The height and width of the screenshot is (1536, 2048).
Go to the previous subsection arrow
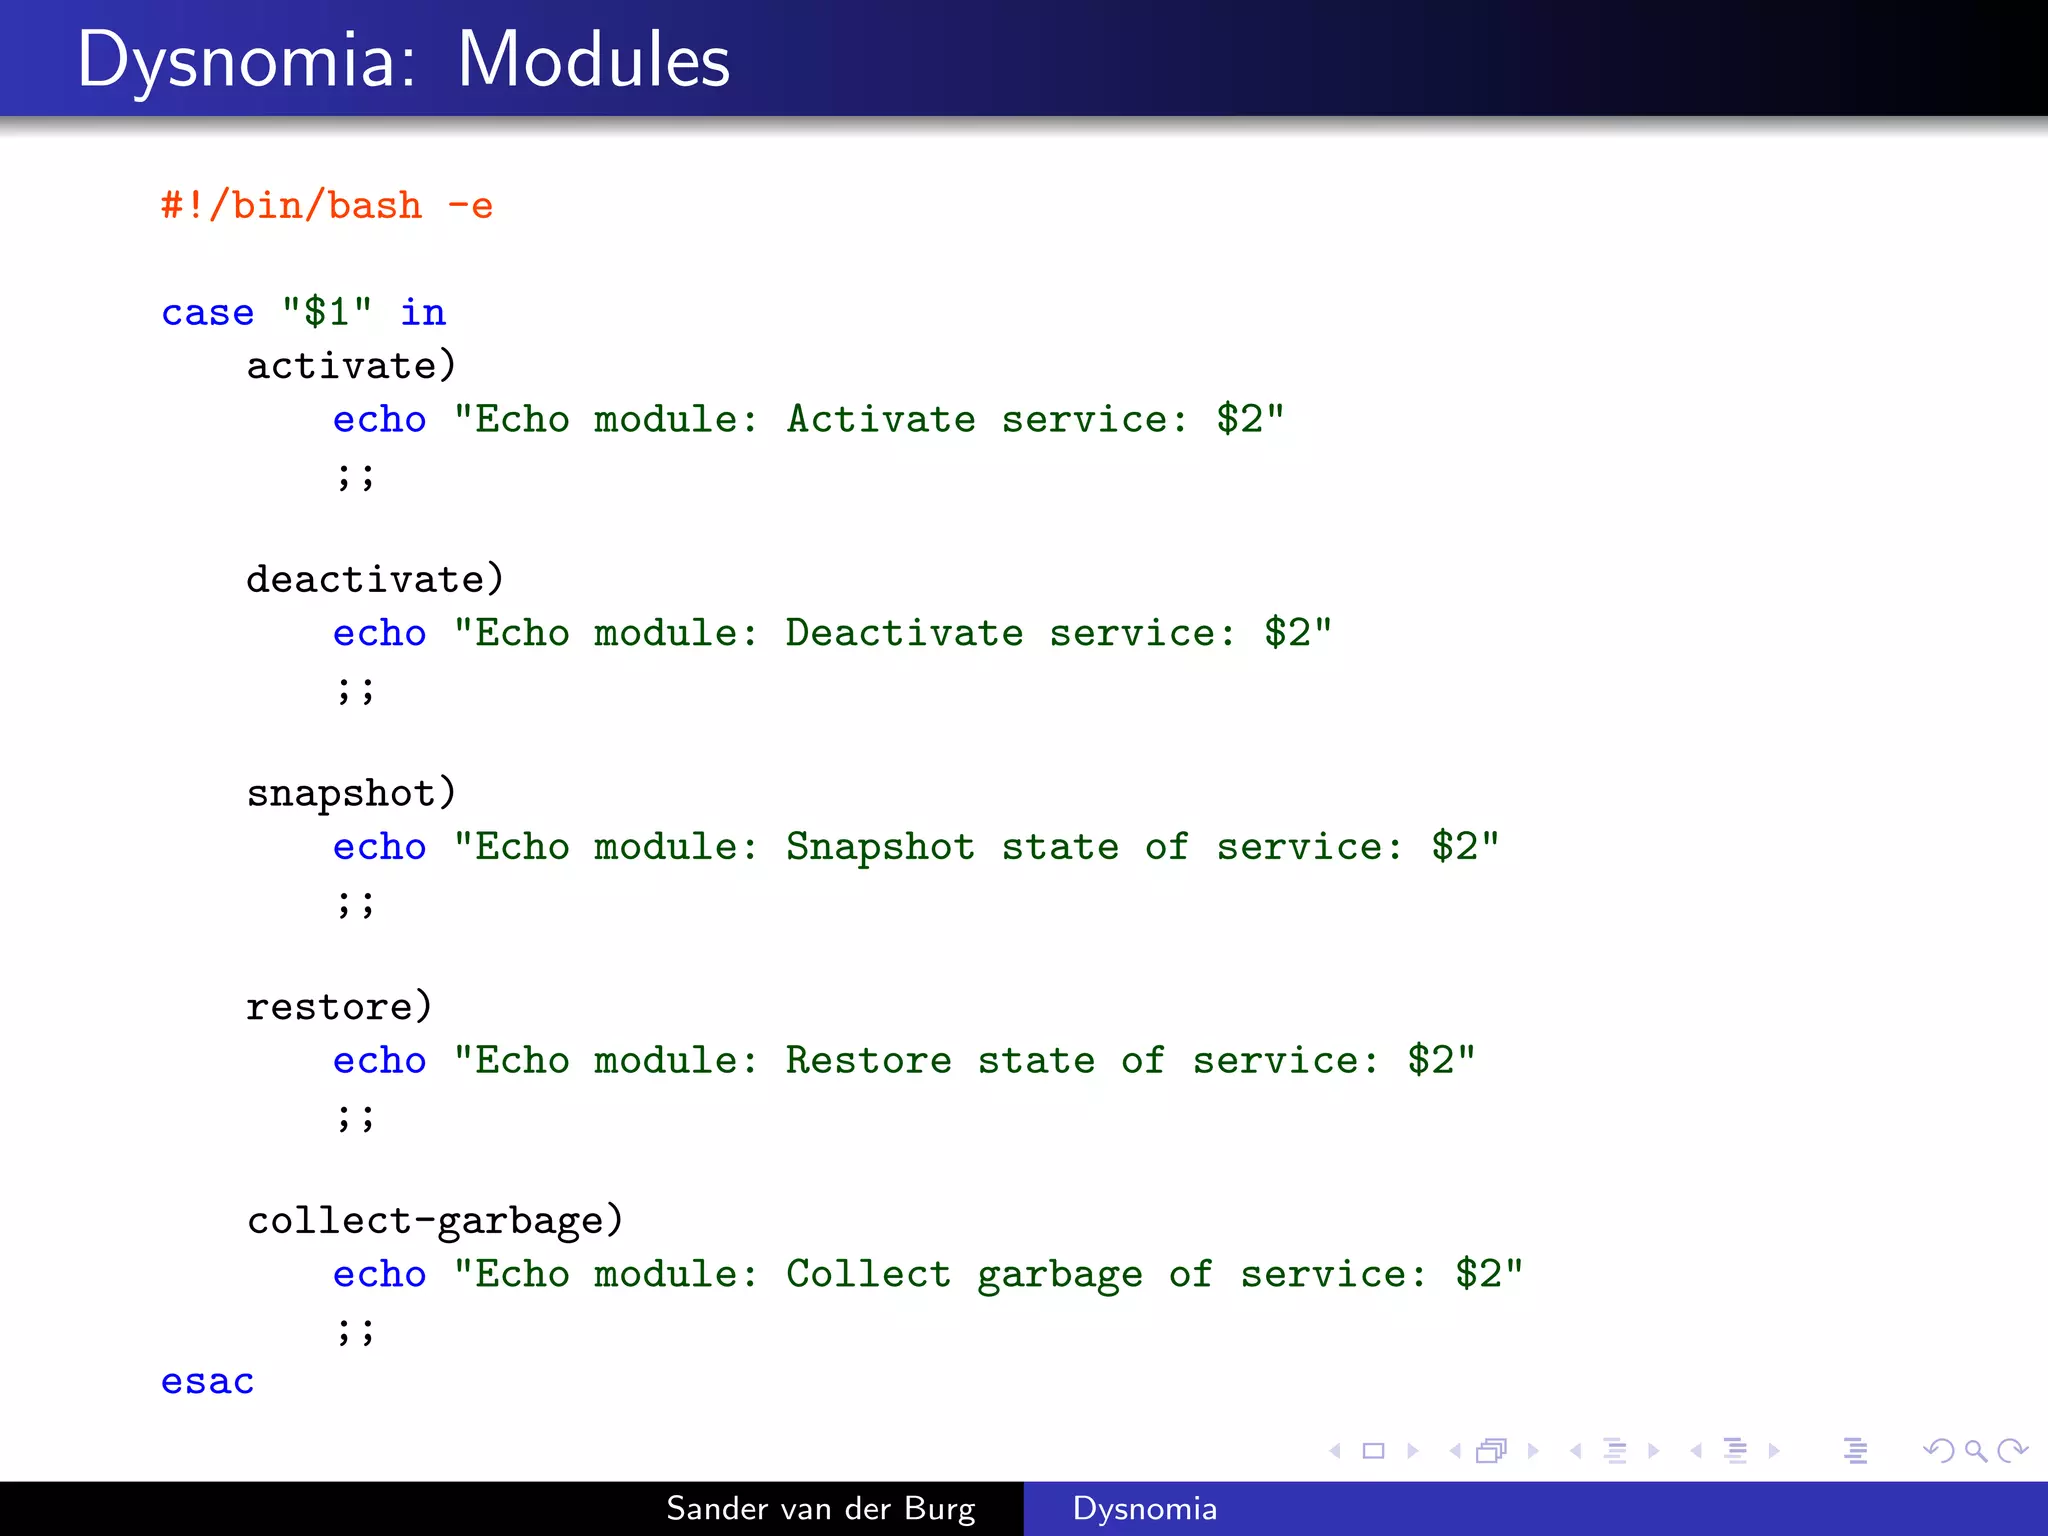pyautogui.click(x=1576, y=1451)
